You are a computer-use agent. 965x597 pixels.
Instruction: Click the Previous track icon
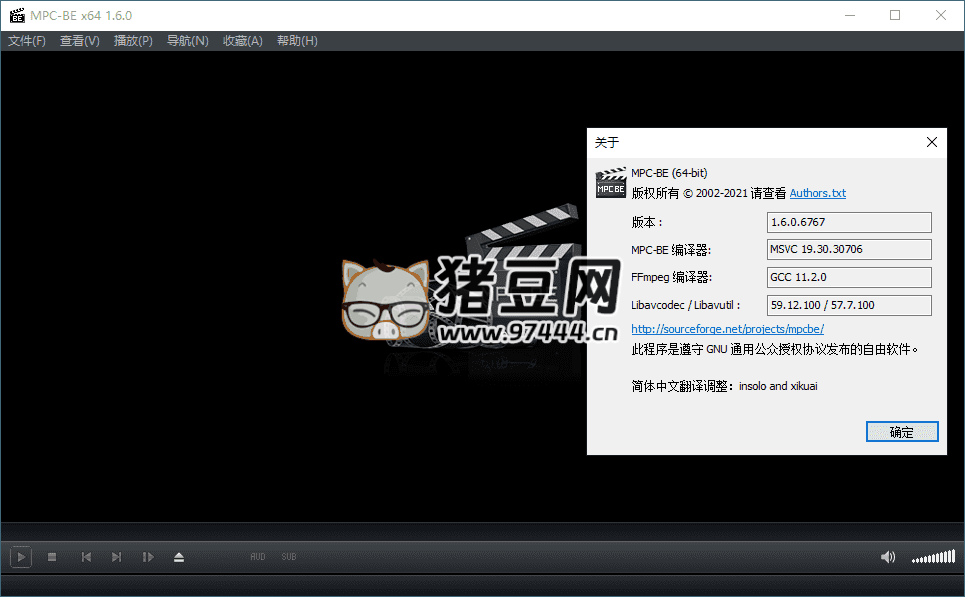86,557
